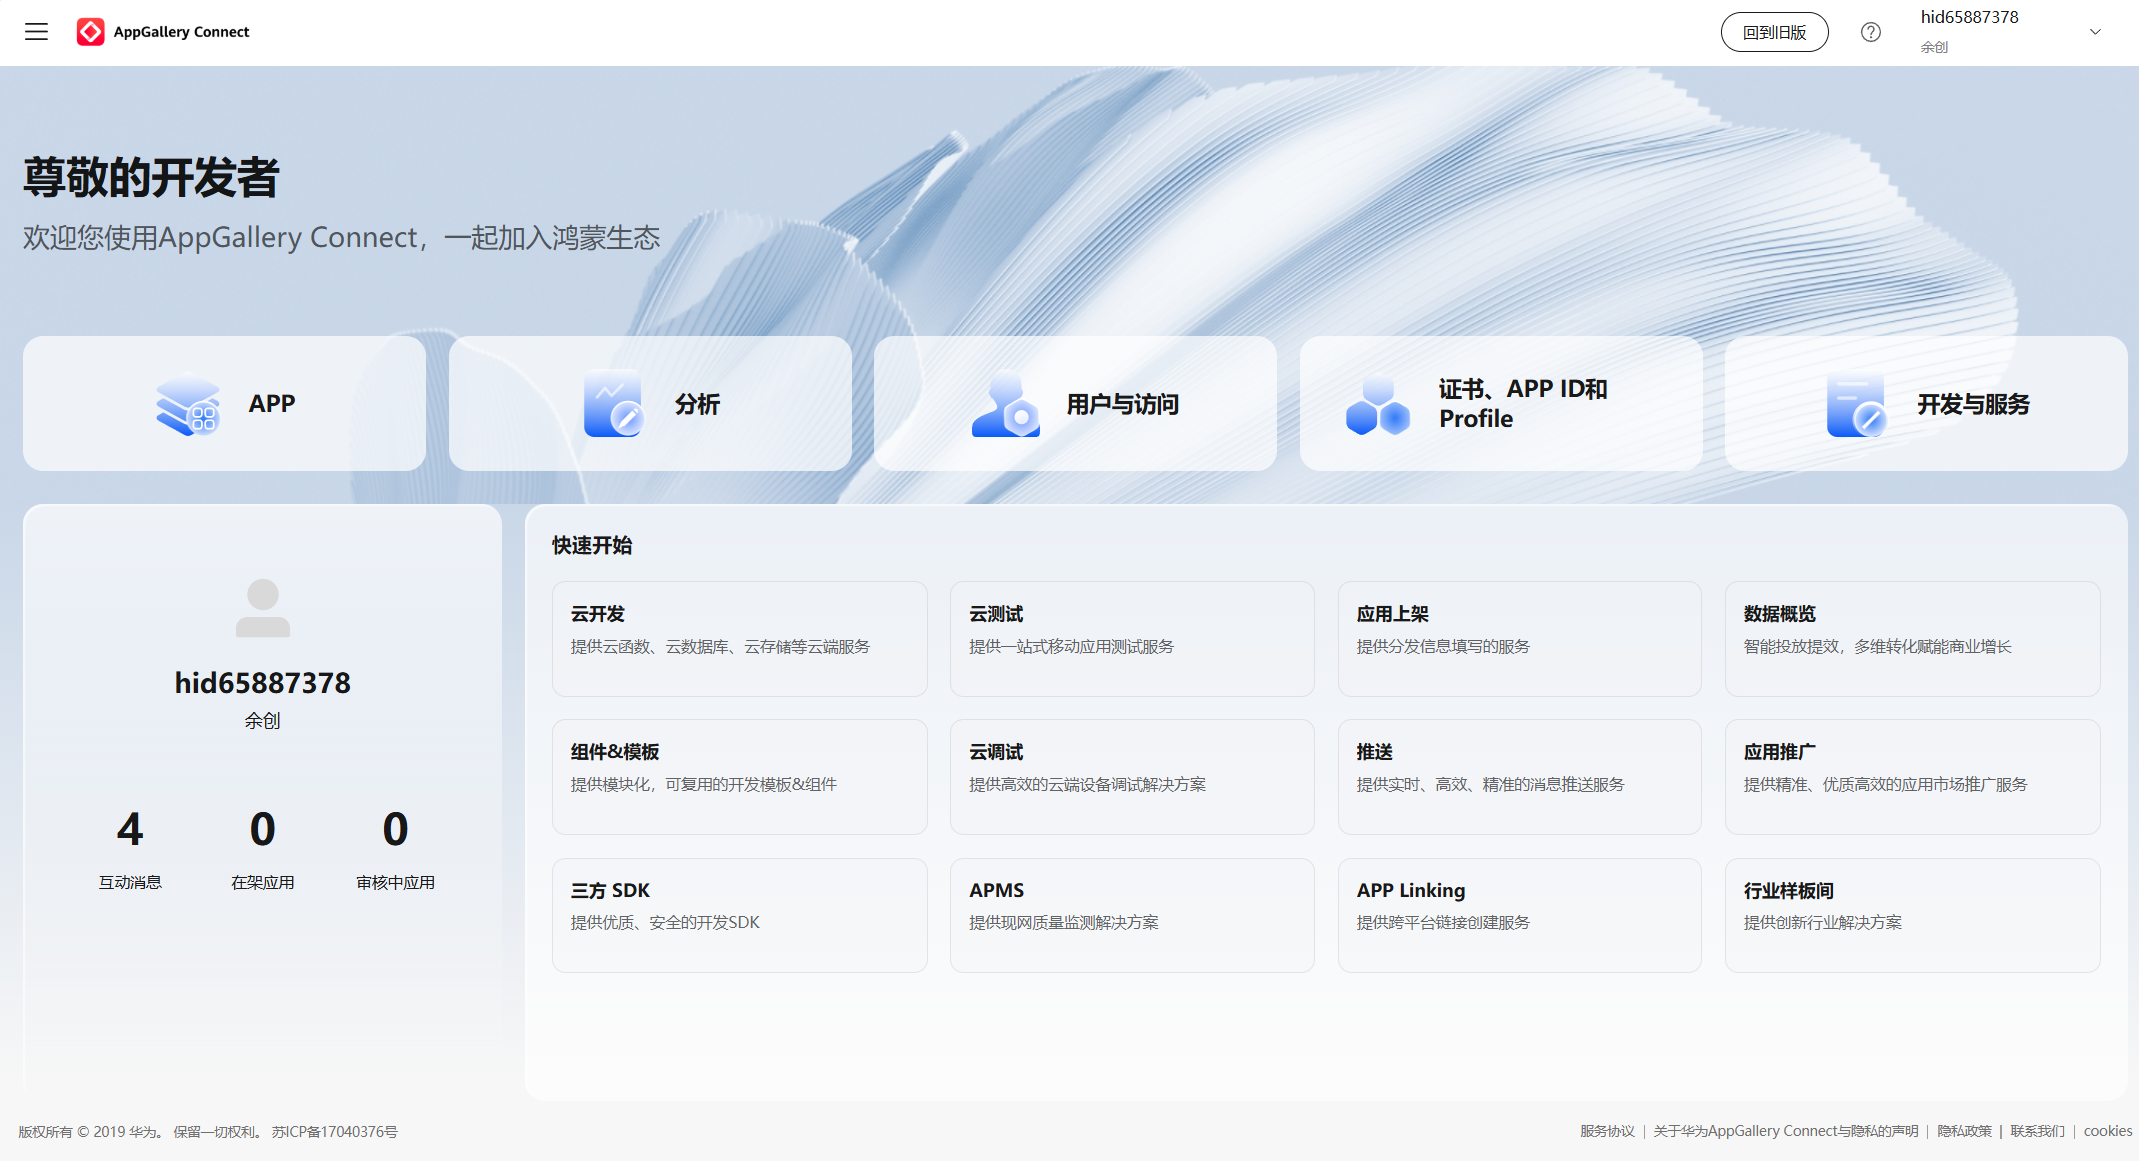
Task: Select the 云测试 testing service card
Action: [x=1131, y=639]
